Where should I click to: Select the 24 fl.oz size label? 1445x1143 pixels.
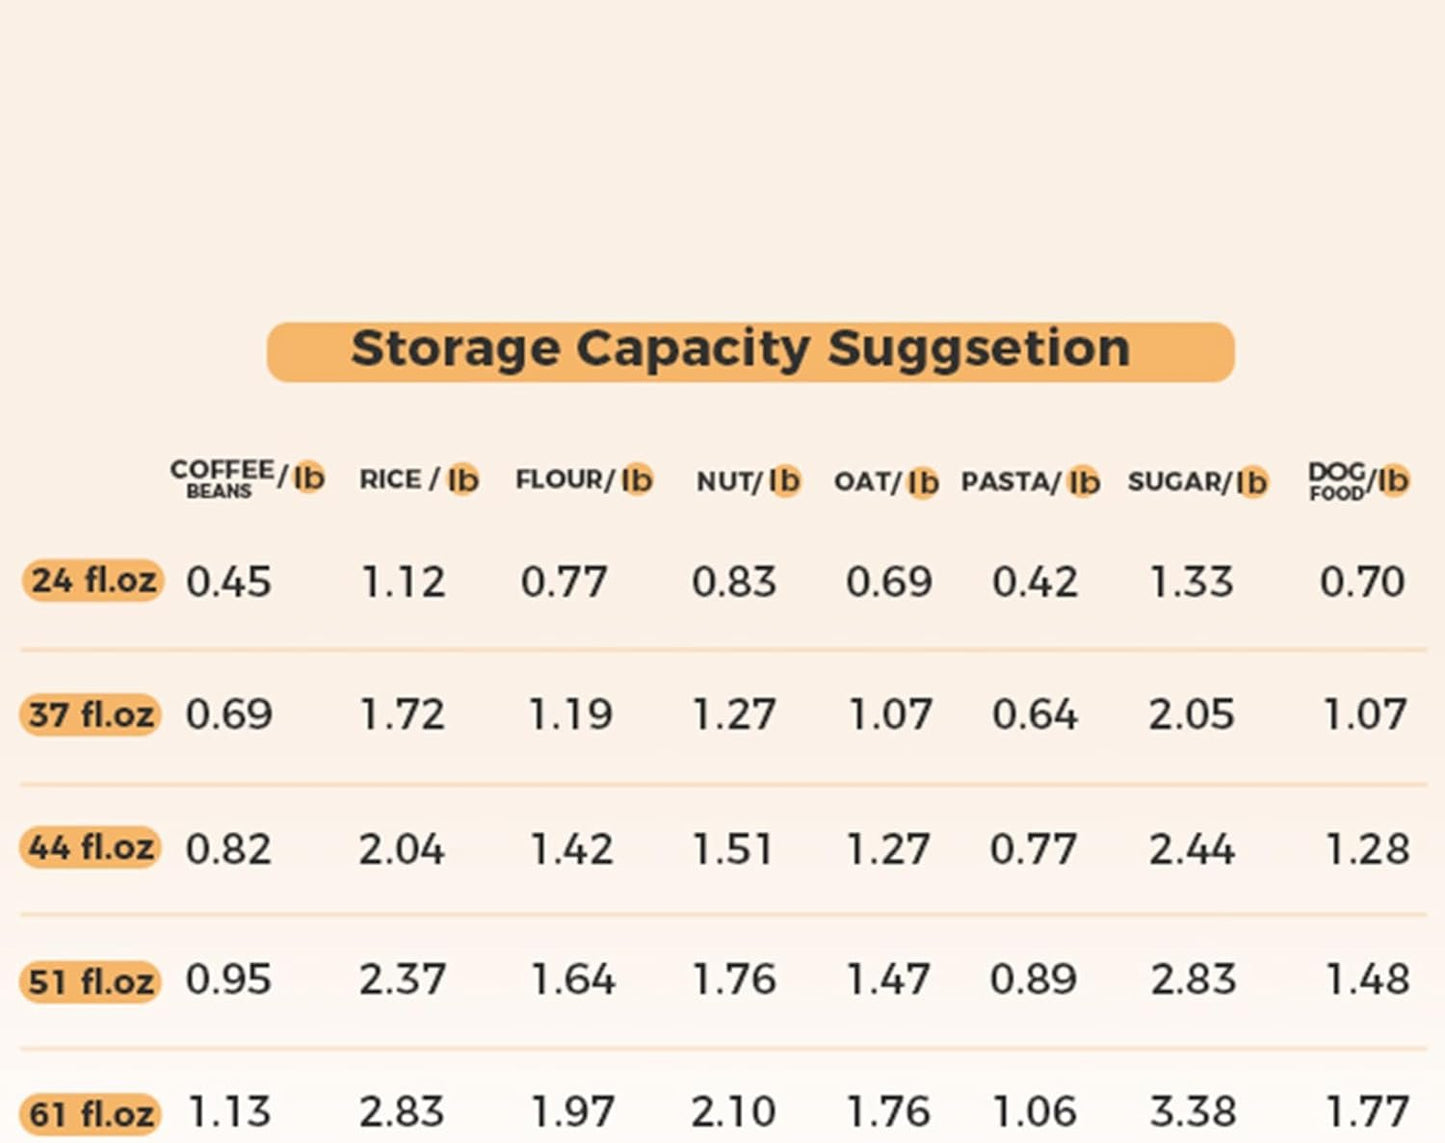92,581
